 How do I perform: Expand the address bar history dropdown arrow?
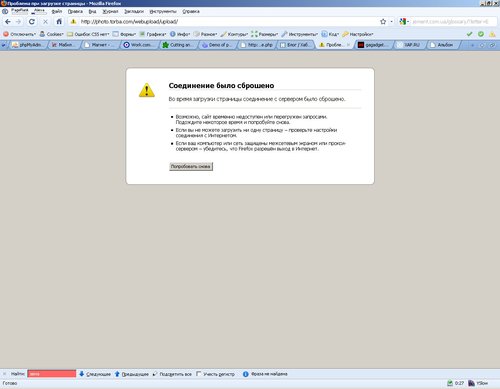(391, 22)
